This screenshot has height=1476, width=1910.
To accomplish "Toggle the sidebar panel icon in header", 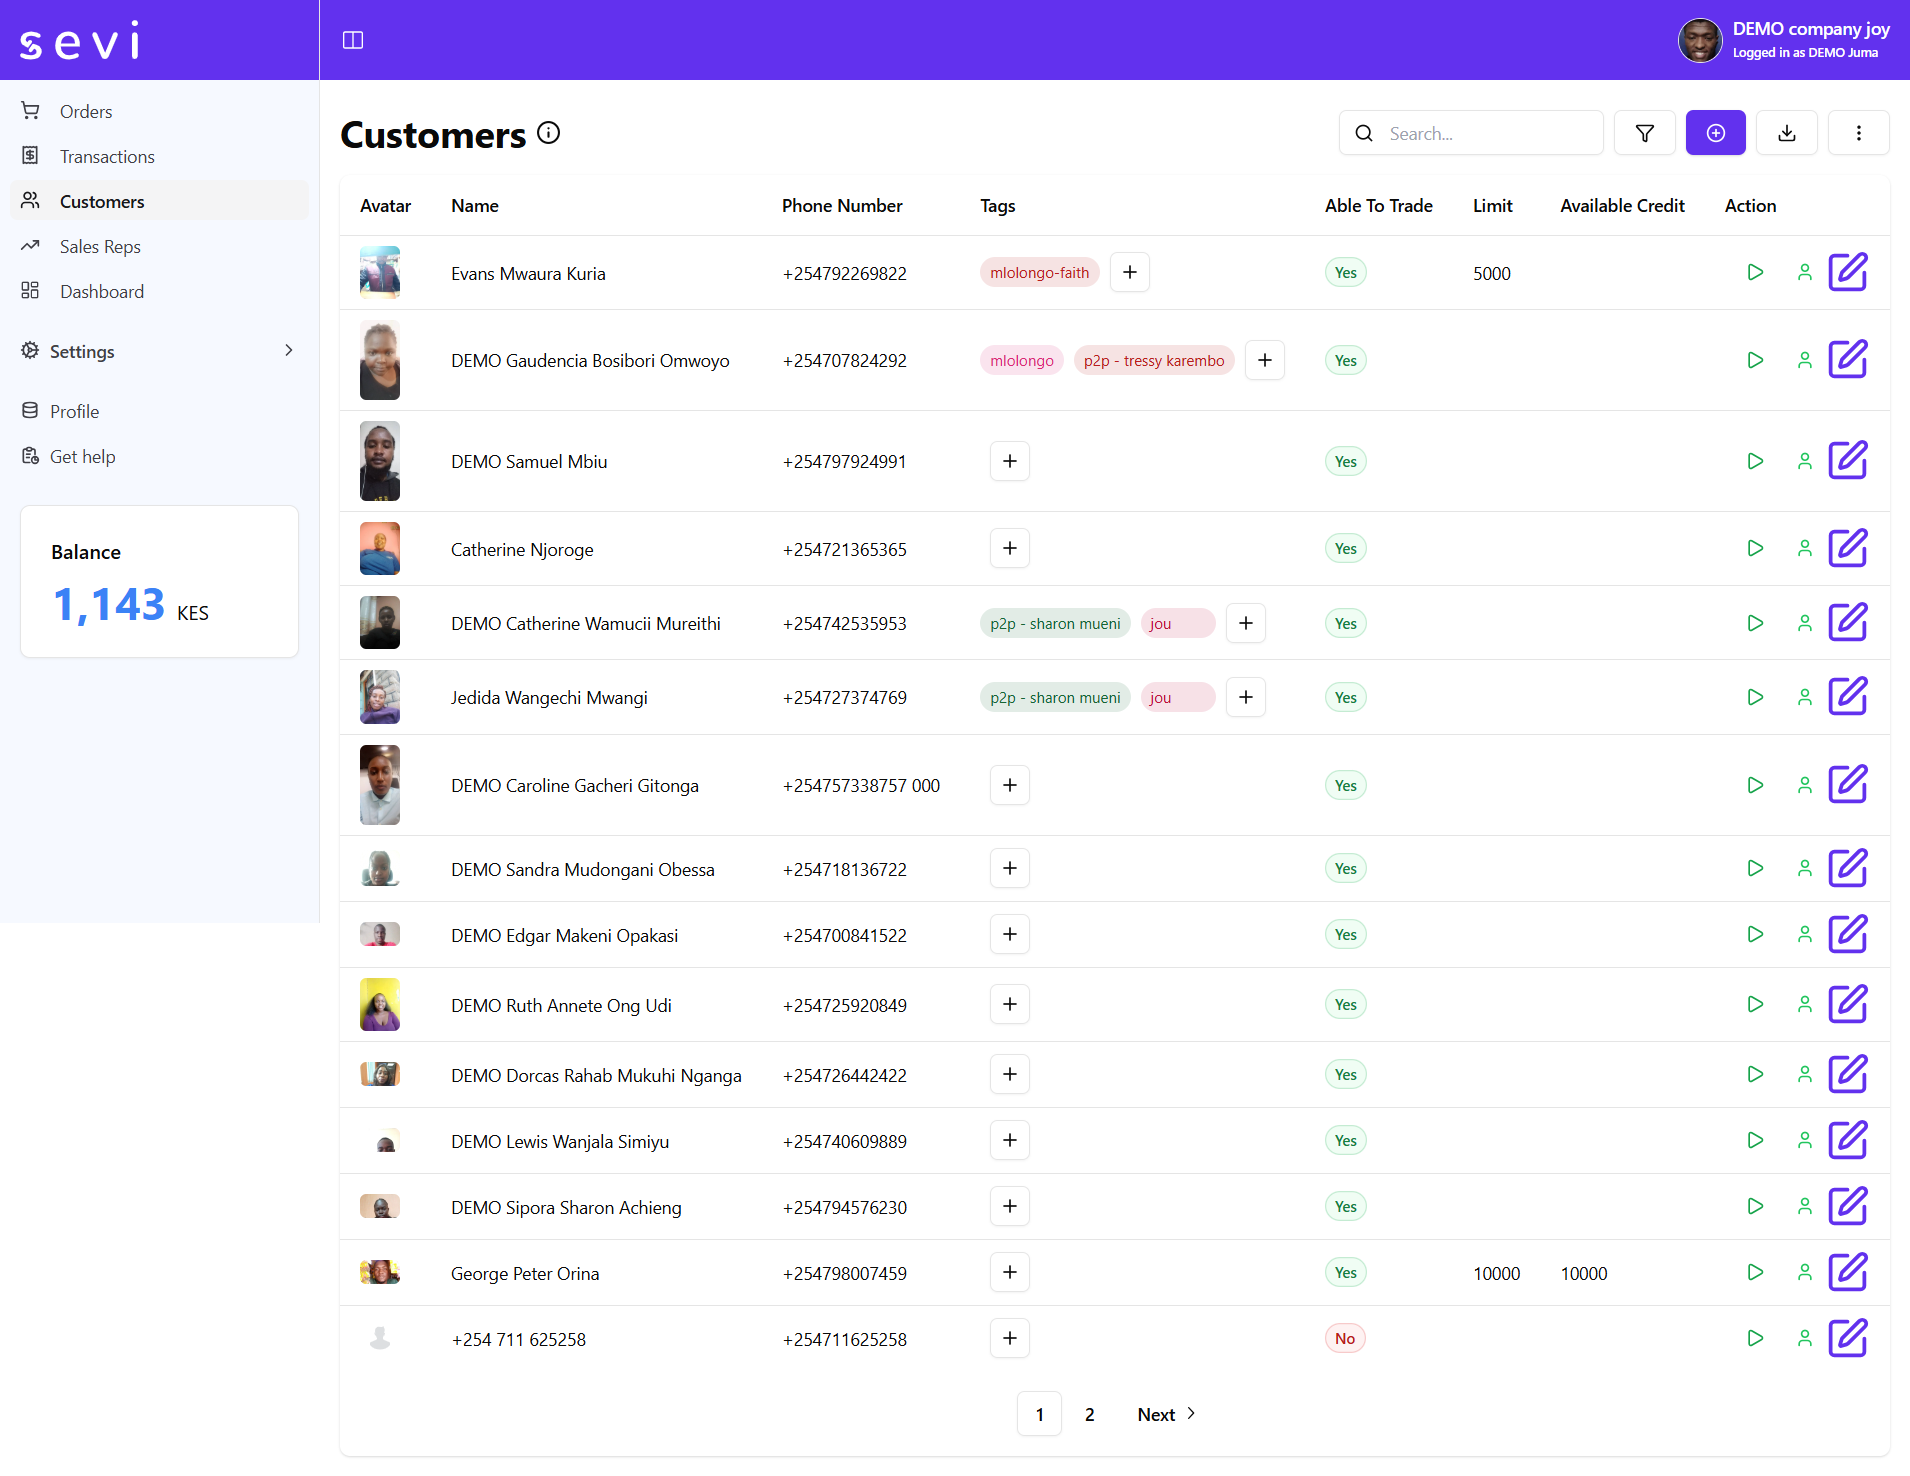I will [354, 40].
